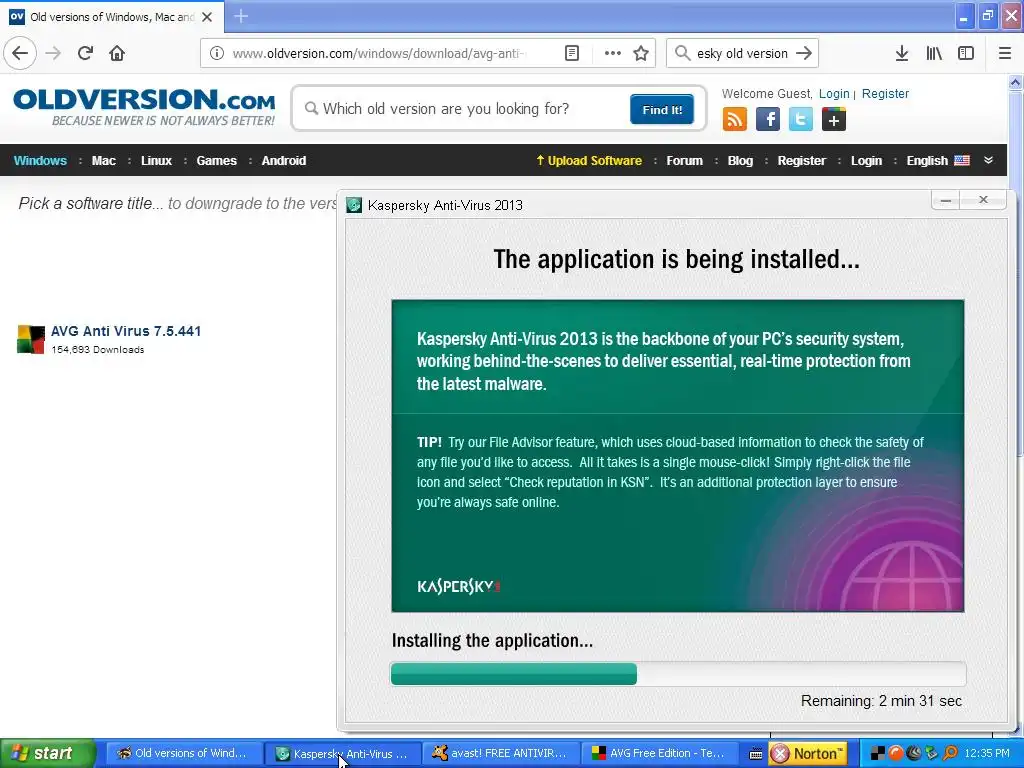Open the Blog nav link

740,161
